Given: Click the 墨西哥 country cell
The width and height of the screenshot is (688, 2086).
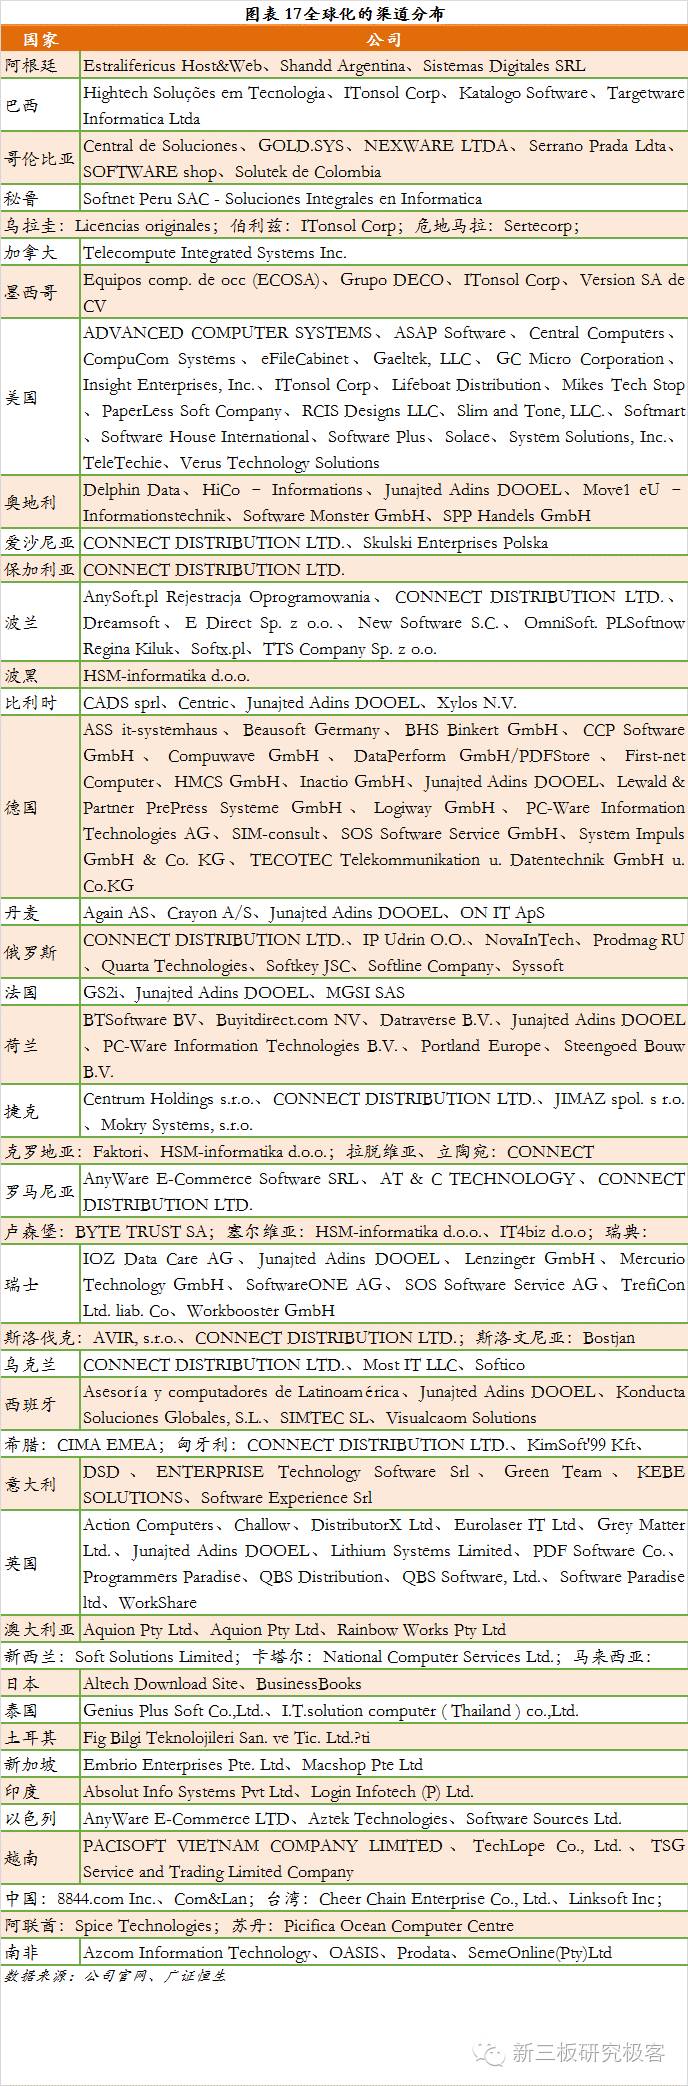Looking at the screenshot, I should coord(40,292).
